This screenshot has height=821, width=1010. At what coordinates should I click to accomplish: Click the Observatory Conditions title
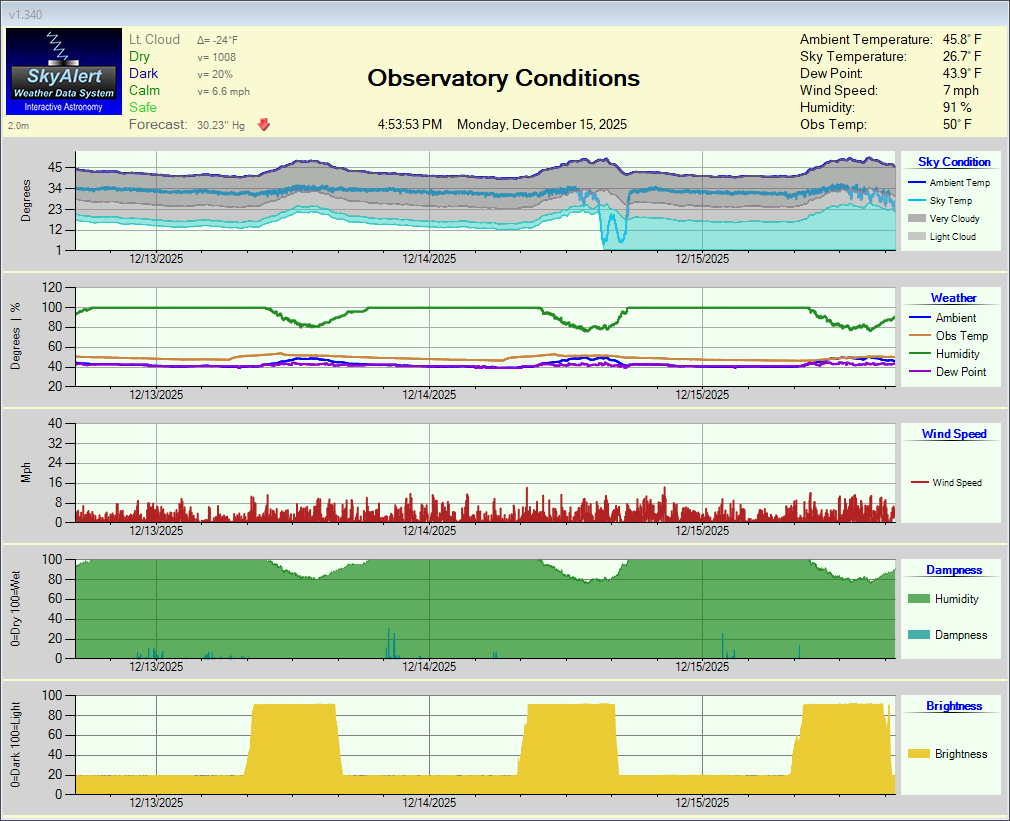coord(503,78)
